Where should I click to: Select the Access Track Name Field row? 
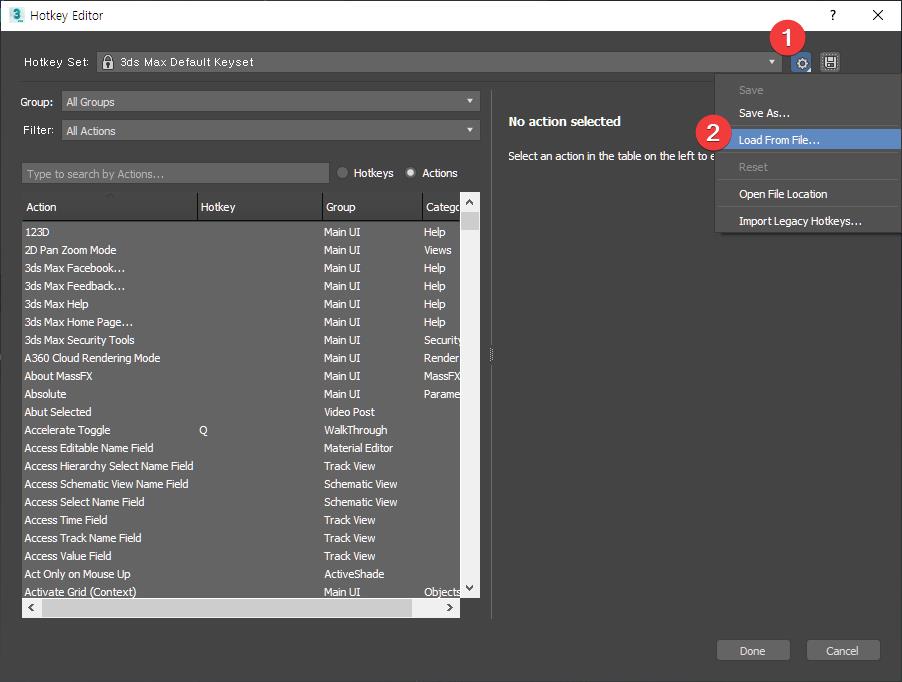[x=240, y=538]
